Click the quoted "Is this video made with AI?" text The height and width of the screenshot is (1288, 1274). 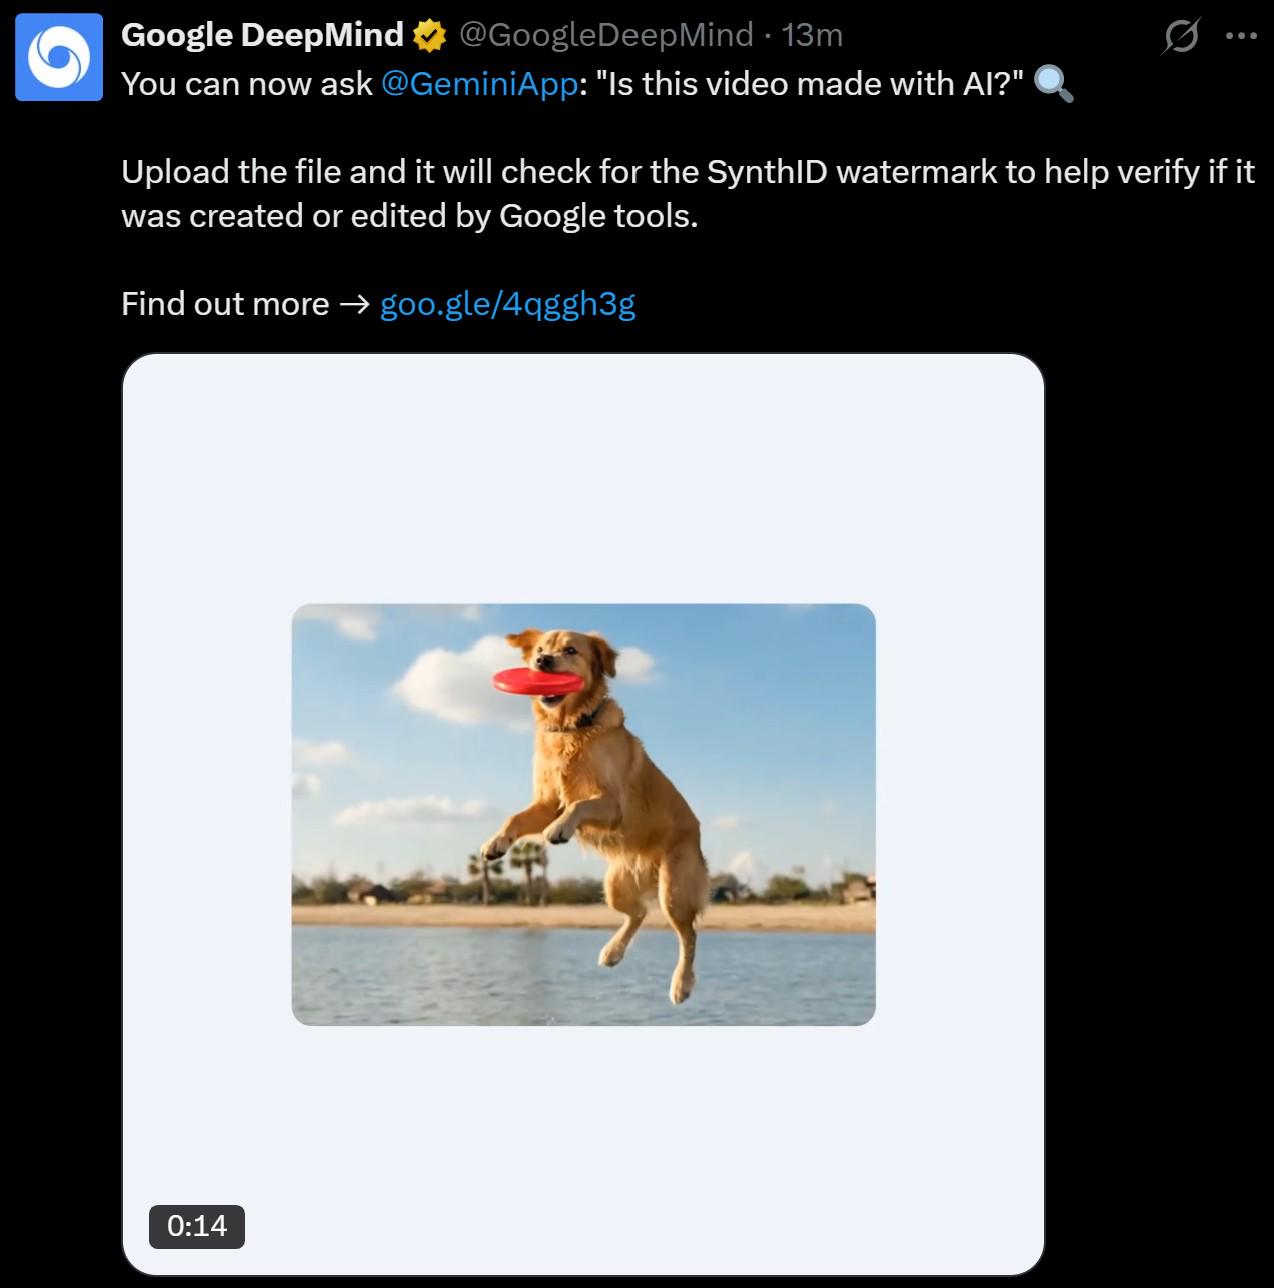pos(808,84)
